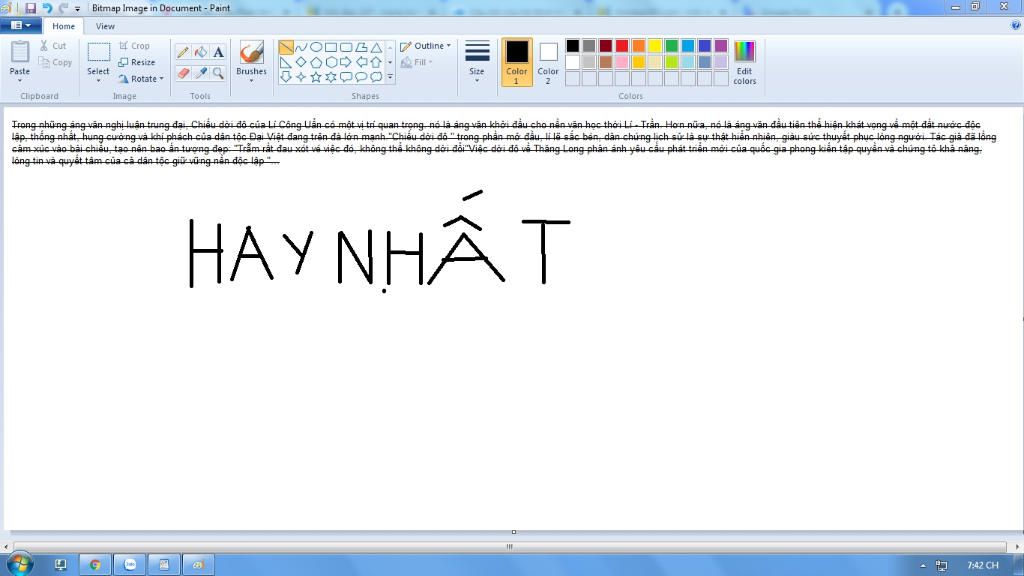The height and width of the screenshot is (576, 1024).
Task: Click the horizontal scrollbar track
Action: click(x=509, y=547)
